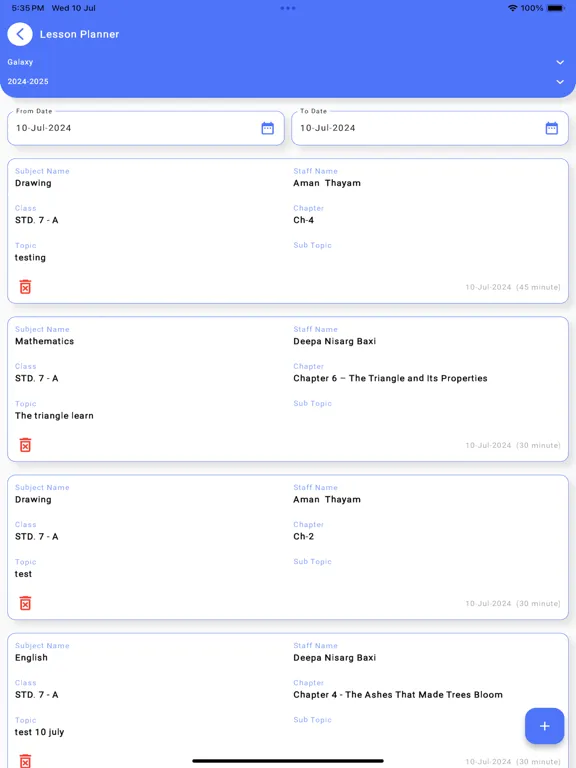Delete the Mathematics lesson entry
Image resolution: width=576 pixels, height=768 pixels.
click(25, 445)
